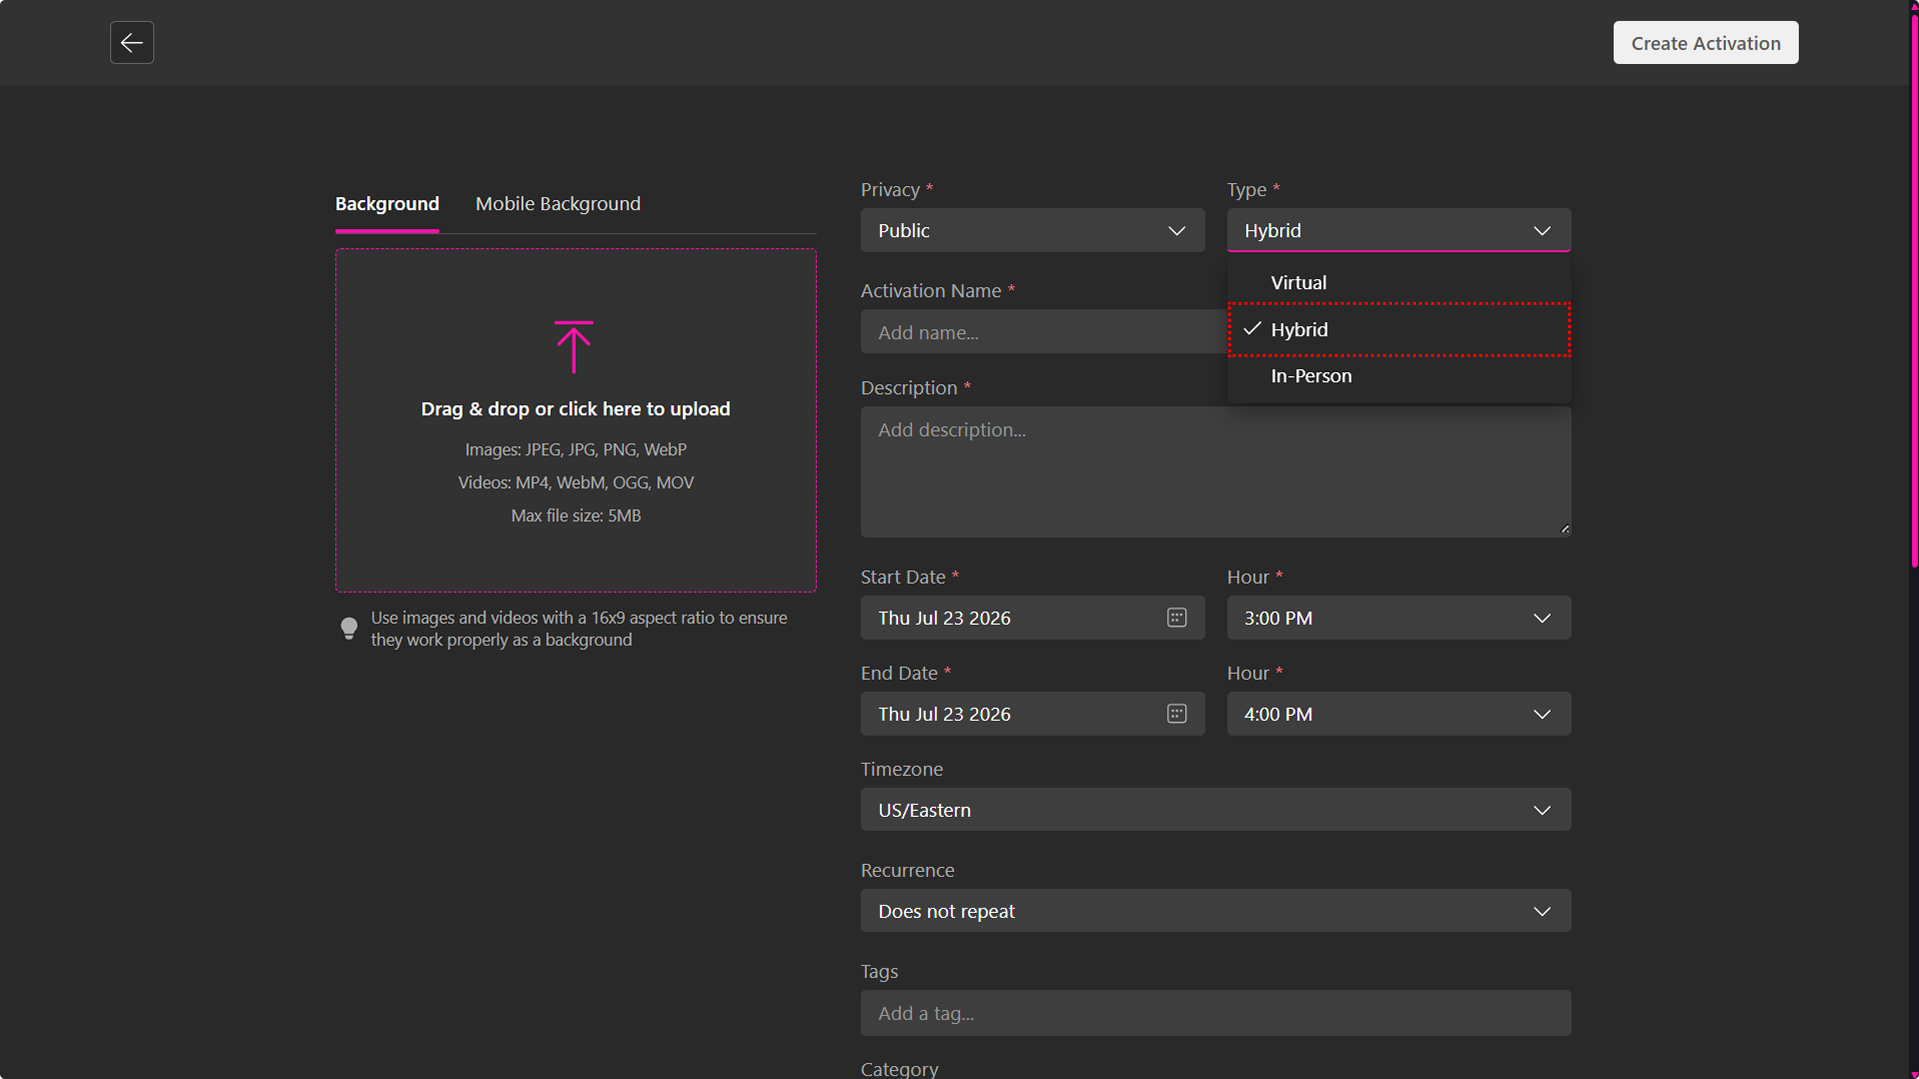This screenshot has width=1919, height=1079.
Task: Open the end Hour dropdown 4:00 PM
Action: (x=1399, y=714)
